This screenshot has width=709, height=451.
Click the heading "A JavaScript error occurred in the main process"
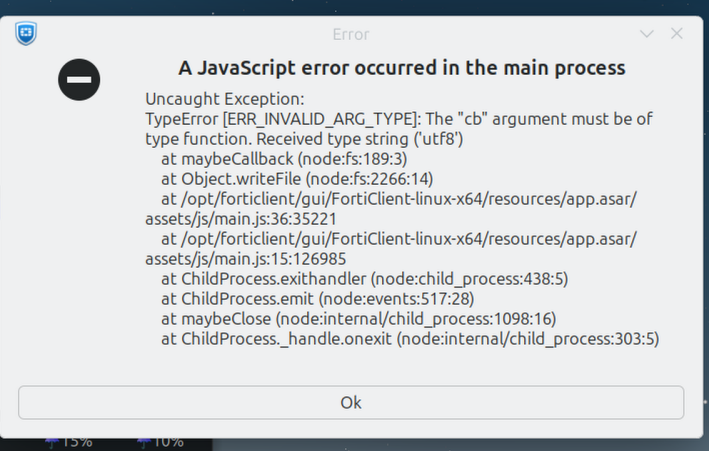click(x=402, y=68)
